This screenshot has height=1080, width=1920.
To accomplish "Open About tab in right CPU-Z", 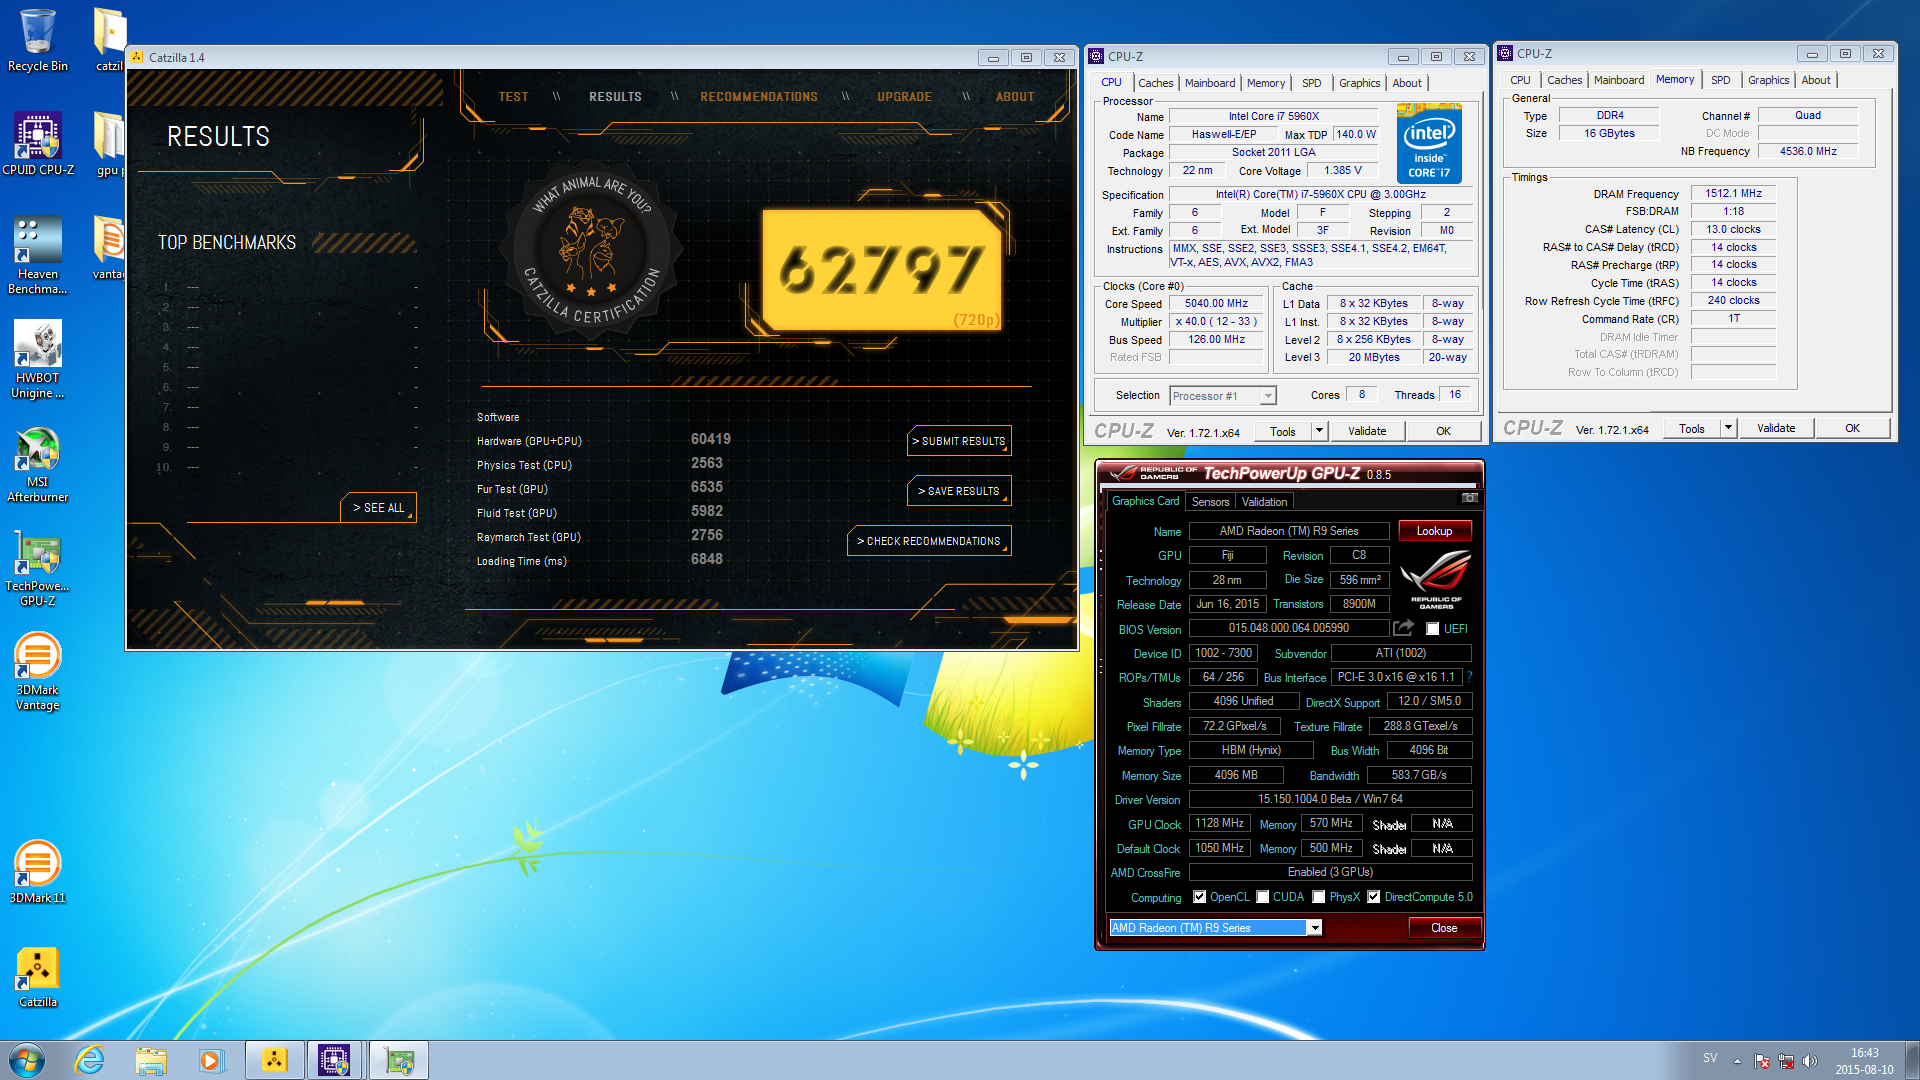I will [1816, 80].
